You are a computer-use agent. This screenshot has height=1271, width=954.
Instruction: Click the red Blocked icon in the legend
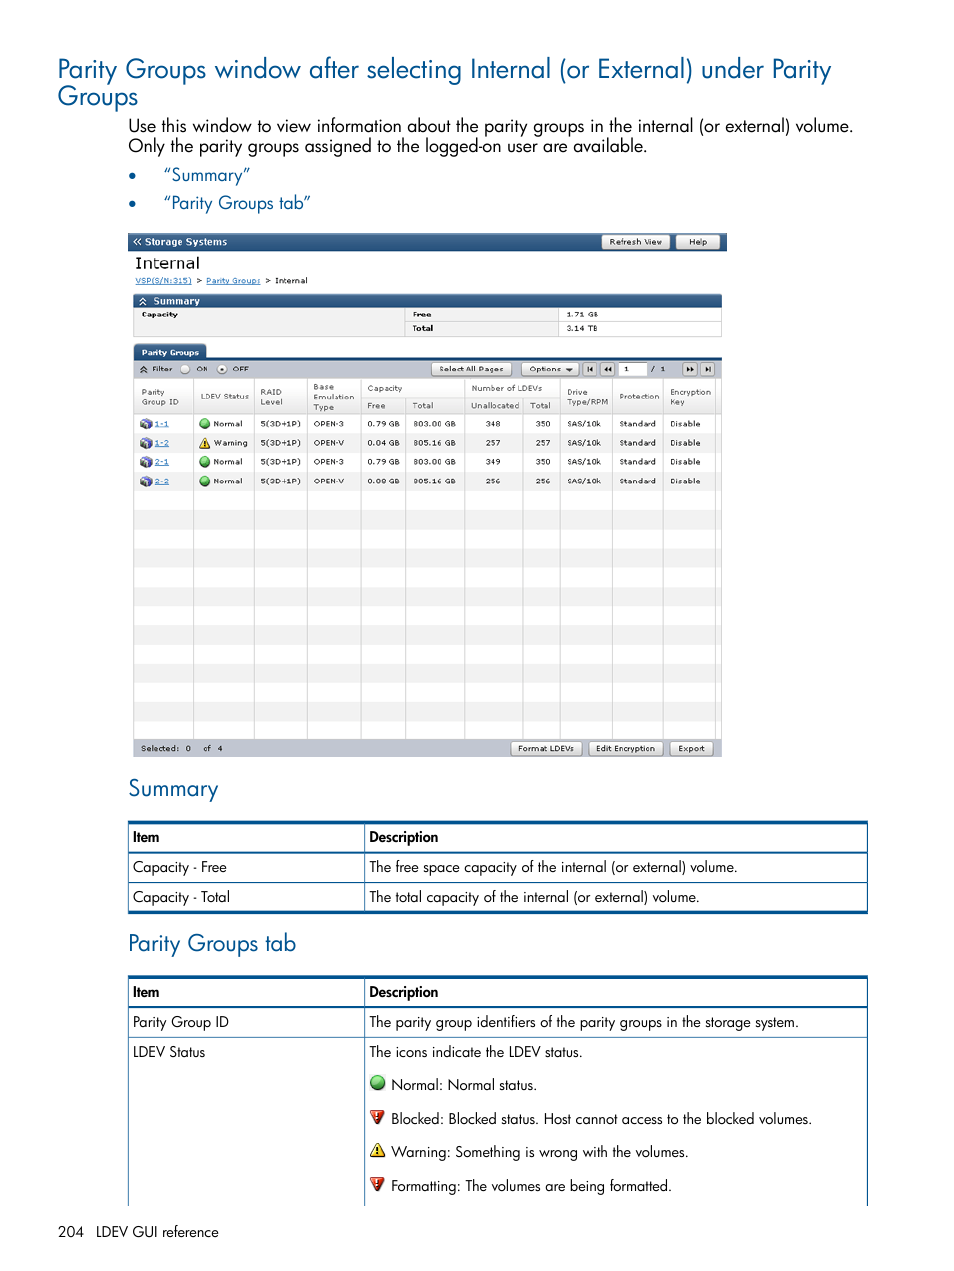click(378, 1117)
